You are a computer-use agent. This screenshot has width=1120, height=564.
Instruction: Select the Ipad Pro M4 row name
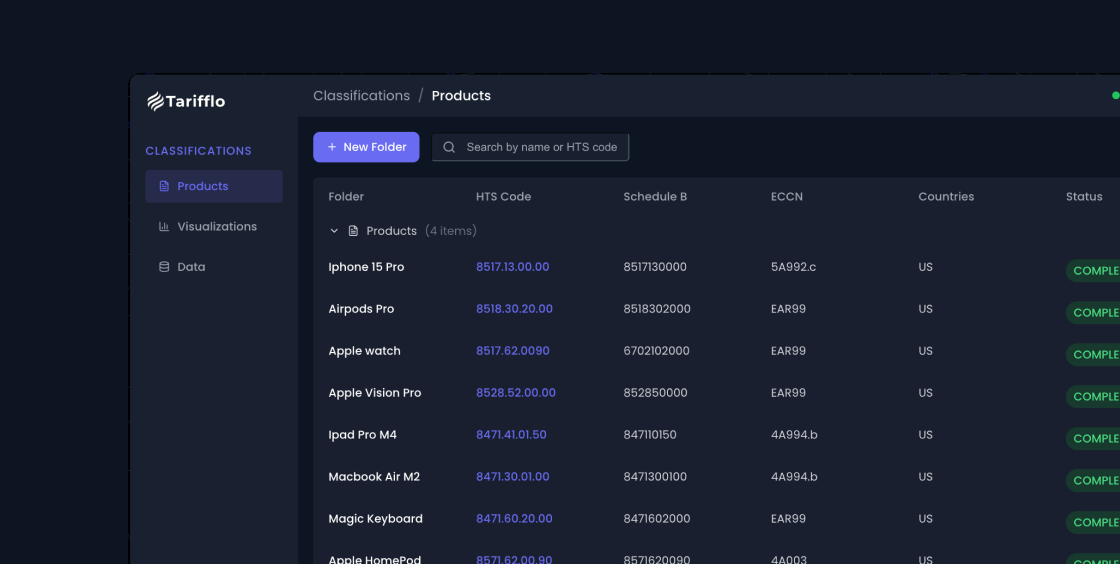[x=363, y=435]
